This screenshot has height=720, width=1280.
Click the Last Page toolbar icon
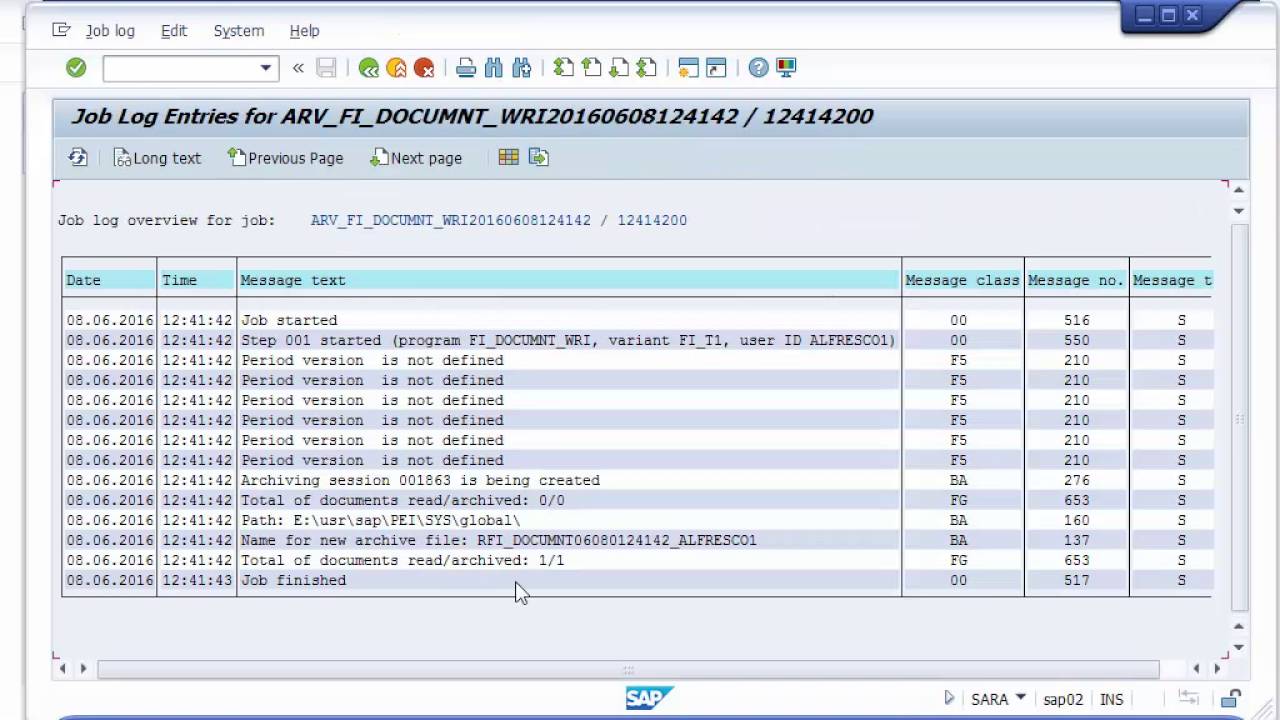tap(646, 68)
